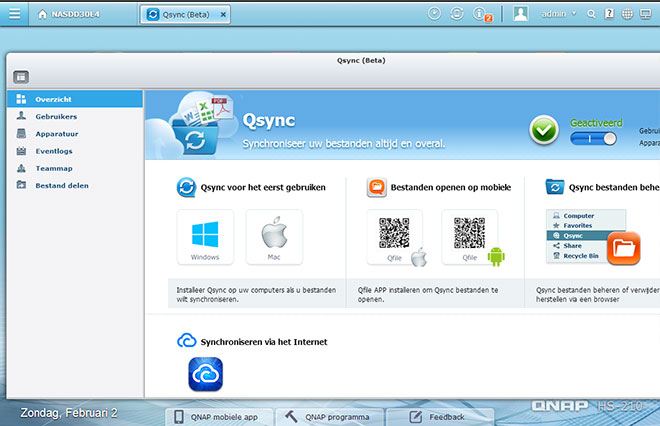Download Qsync for Windows
The width and height of the screenshot is (660, 426).
(x=205, y=237)
